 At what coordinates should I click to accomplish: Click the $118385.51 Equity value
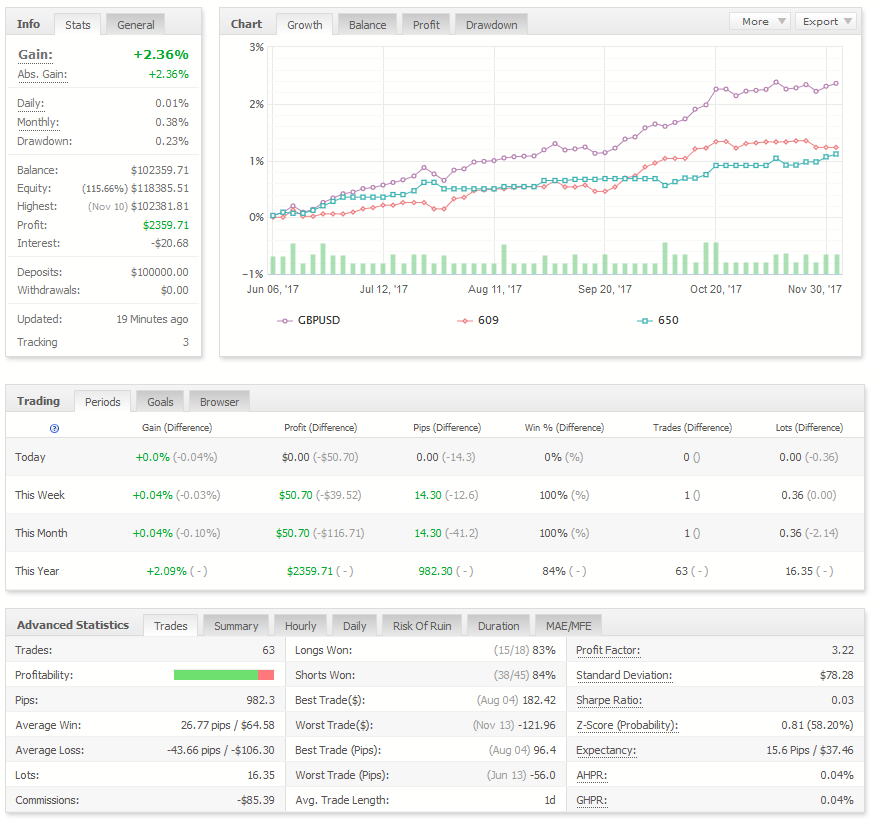click(x=160, y=189)
